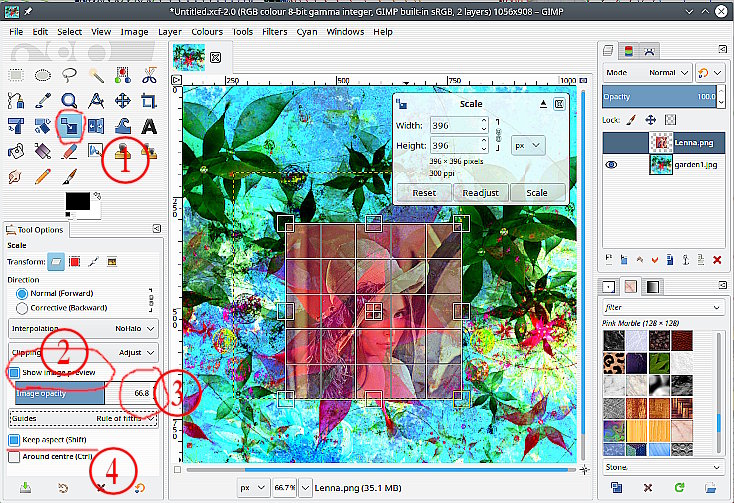Viewport: 734px width, 503px height.
Task: Open the Layer menu
Action: click(169, 32)
